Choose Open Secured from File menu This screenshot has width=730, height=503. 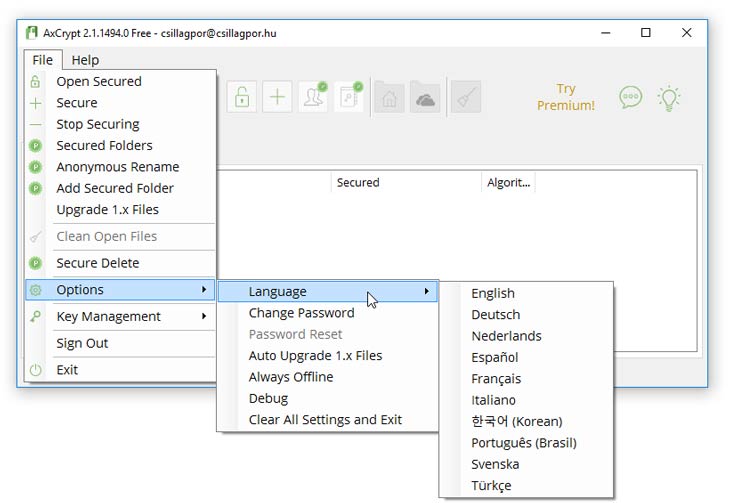120,82
